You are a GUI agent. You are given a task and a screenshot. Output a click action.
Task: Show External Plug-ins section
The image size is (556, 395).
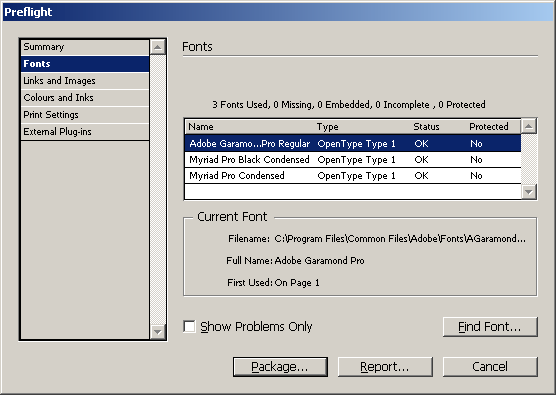(85, 132)
